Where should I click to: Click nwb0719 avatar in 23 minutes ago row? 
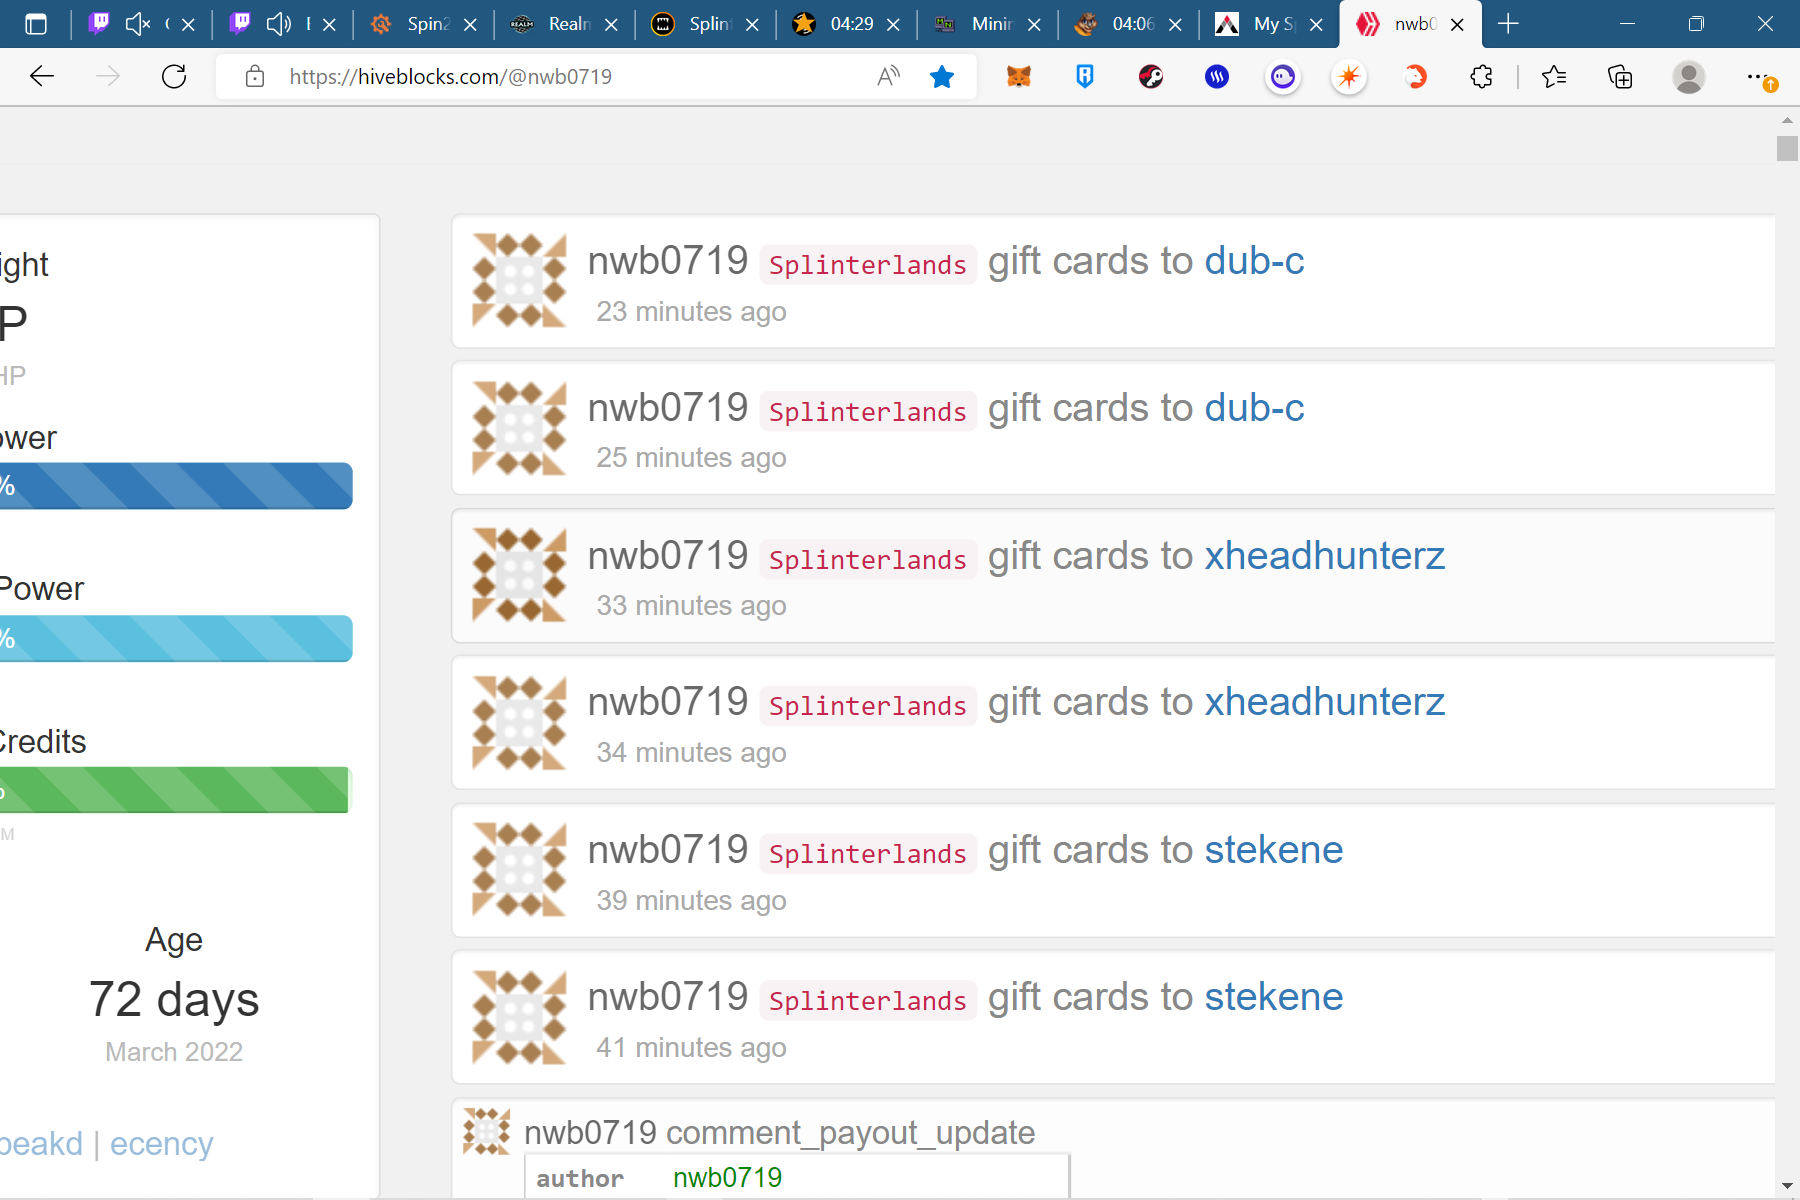click(519, 281)
